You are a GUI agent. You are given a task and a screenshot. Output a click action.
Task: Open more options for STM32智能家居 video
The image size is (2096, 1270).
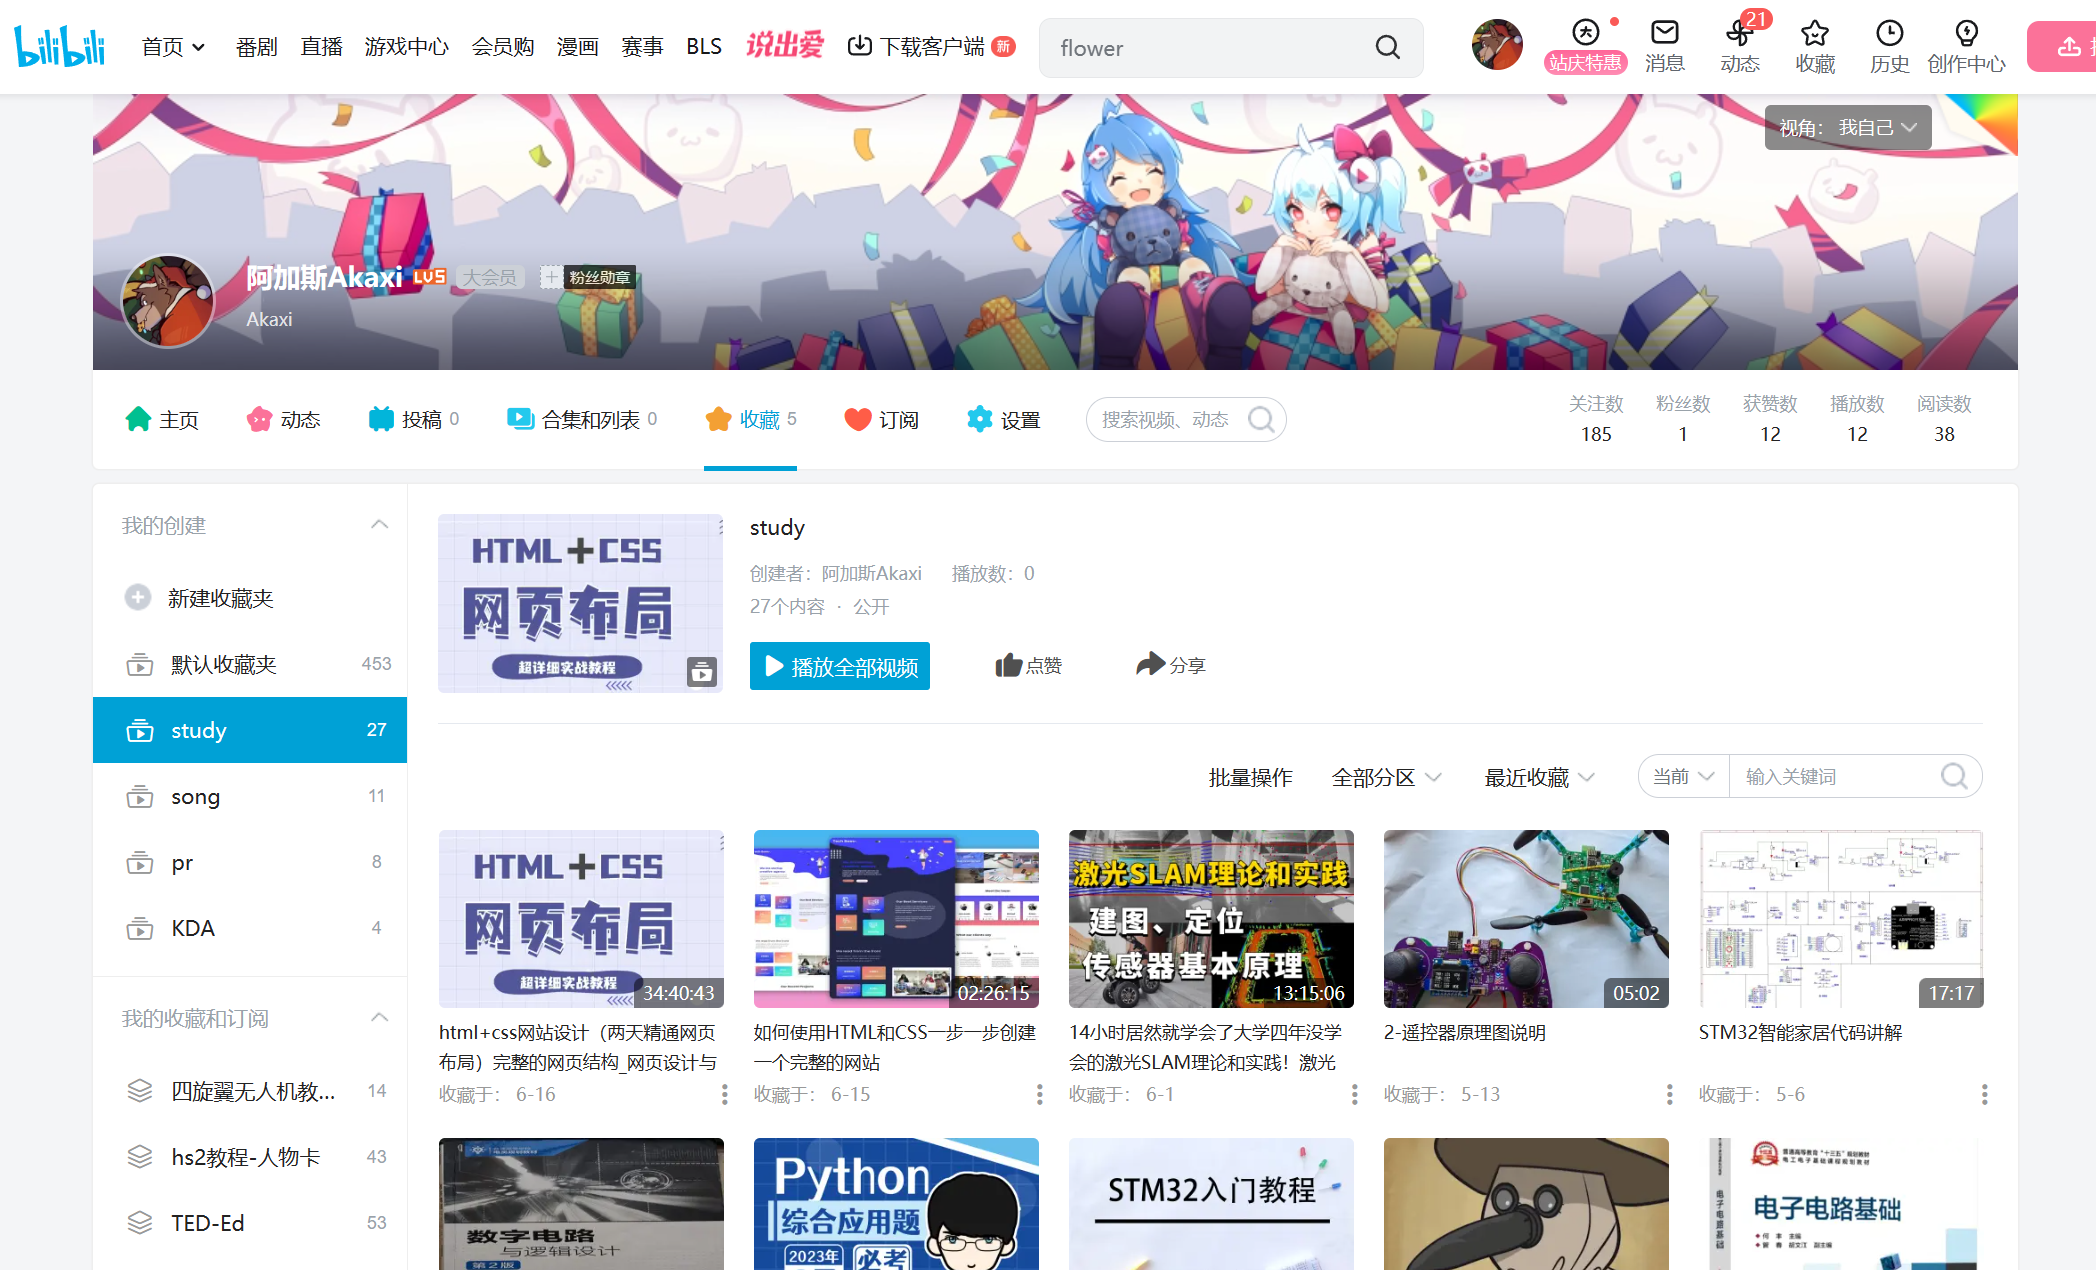coord(1984,1094)
